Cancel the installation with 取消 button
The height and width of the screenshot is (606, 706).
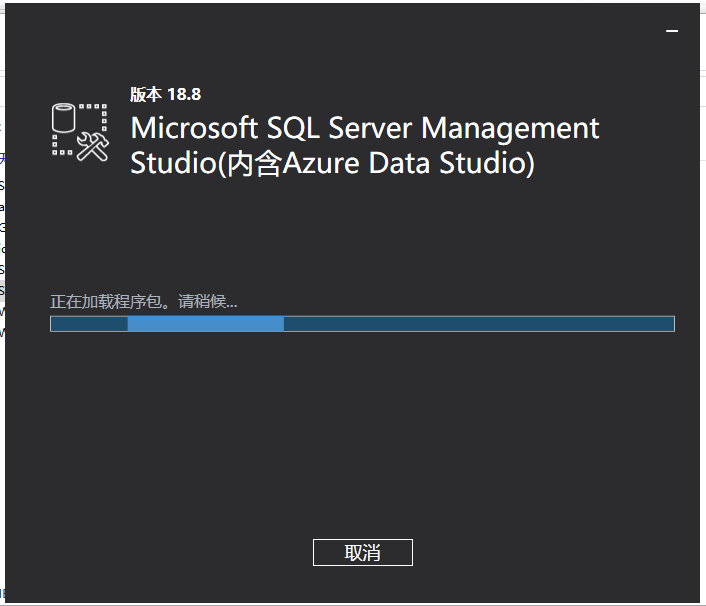(362, 552)
